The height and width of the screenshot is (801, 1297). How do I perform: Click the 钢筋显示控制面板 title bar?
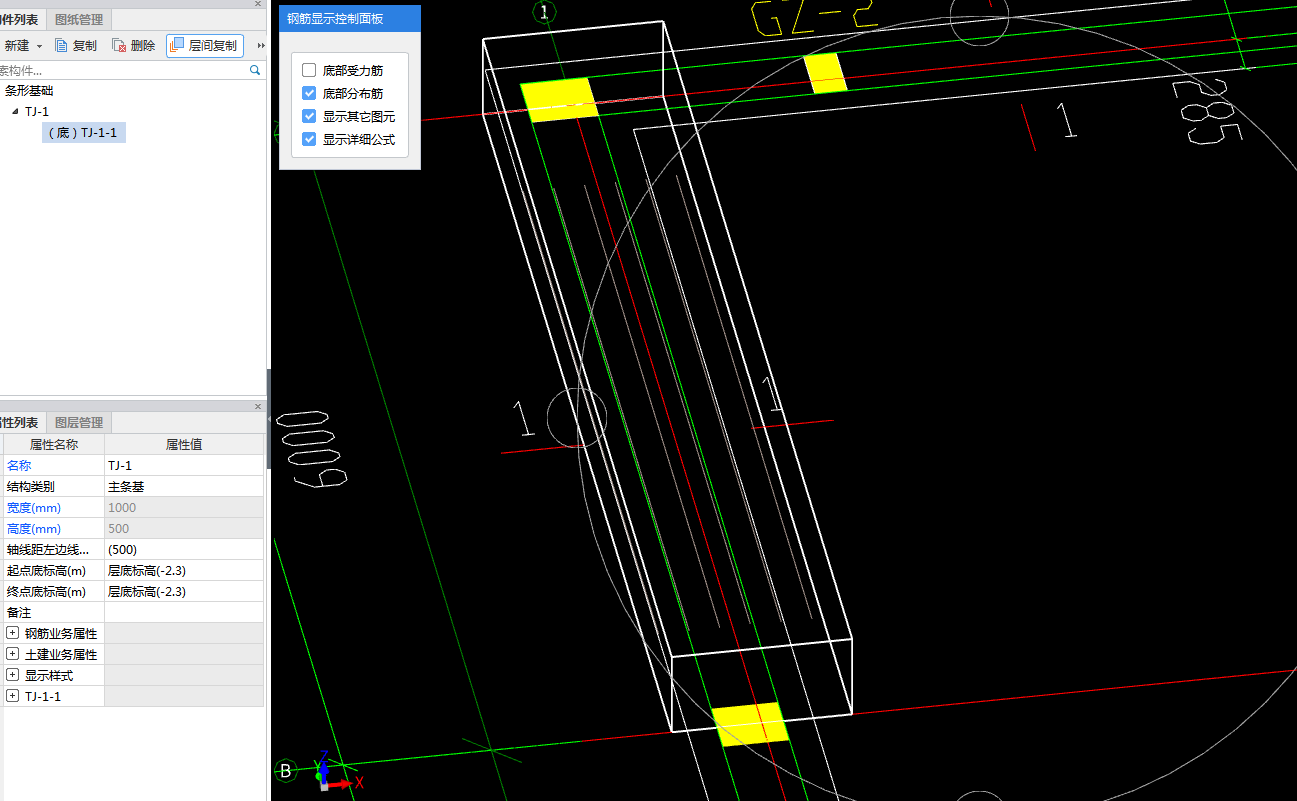pos(350,18)
